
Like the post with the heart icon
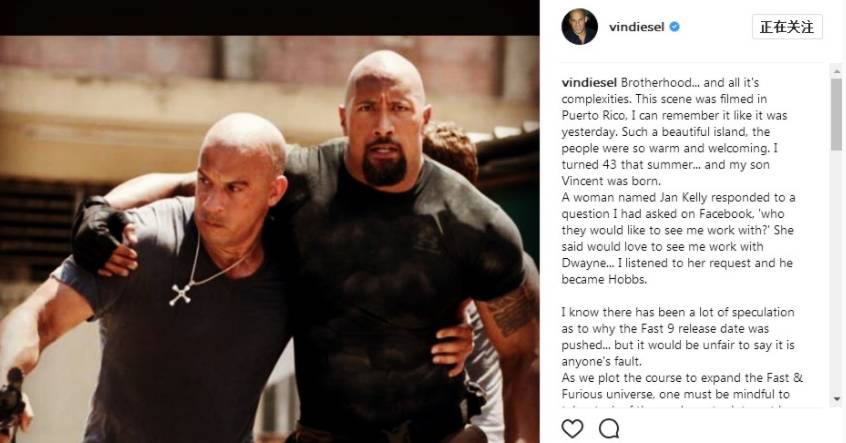point(572,429)
